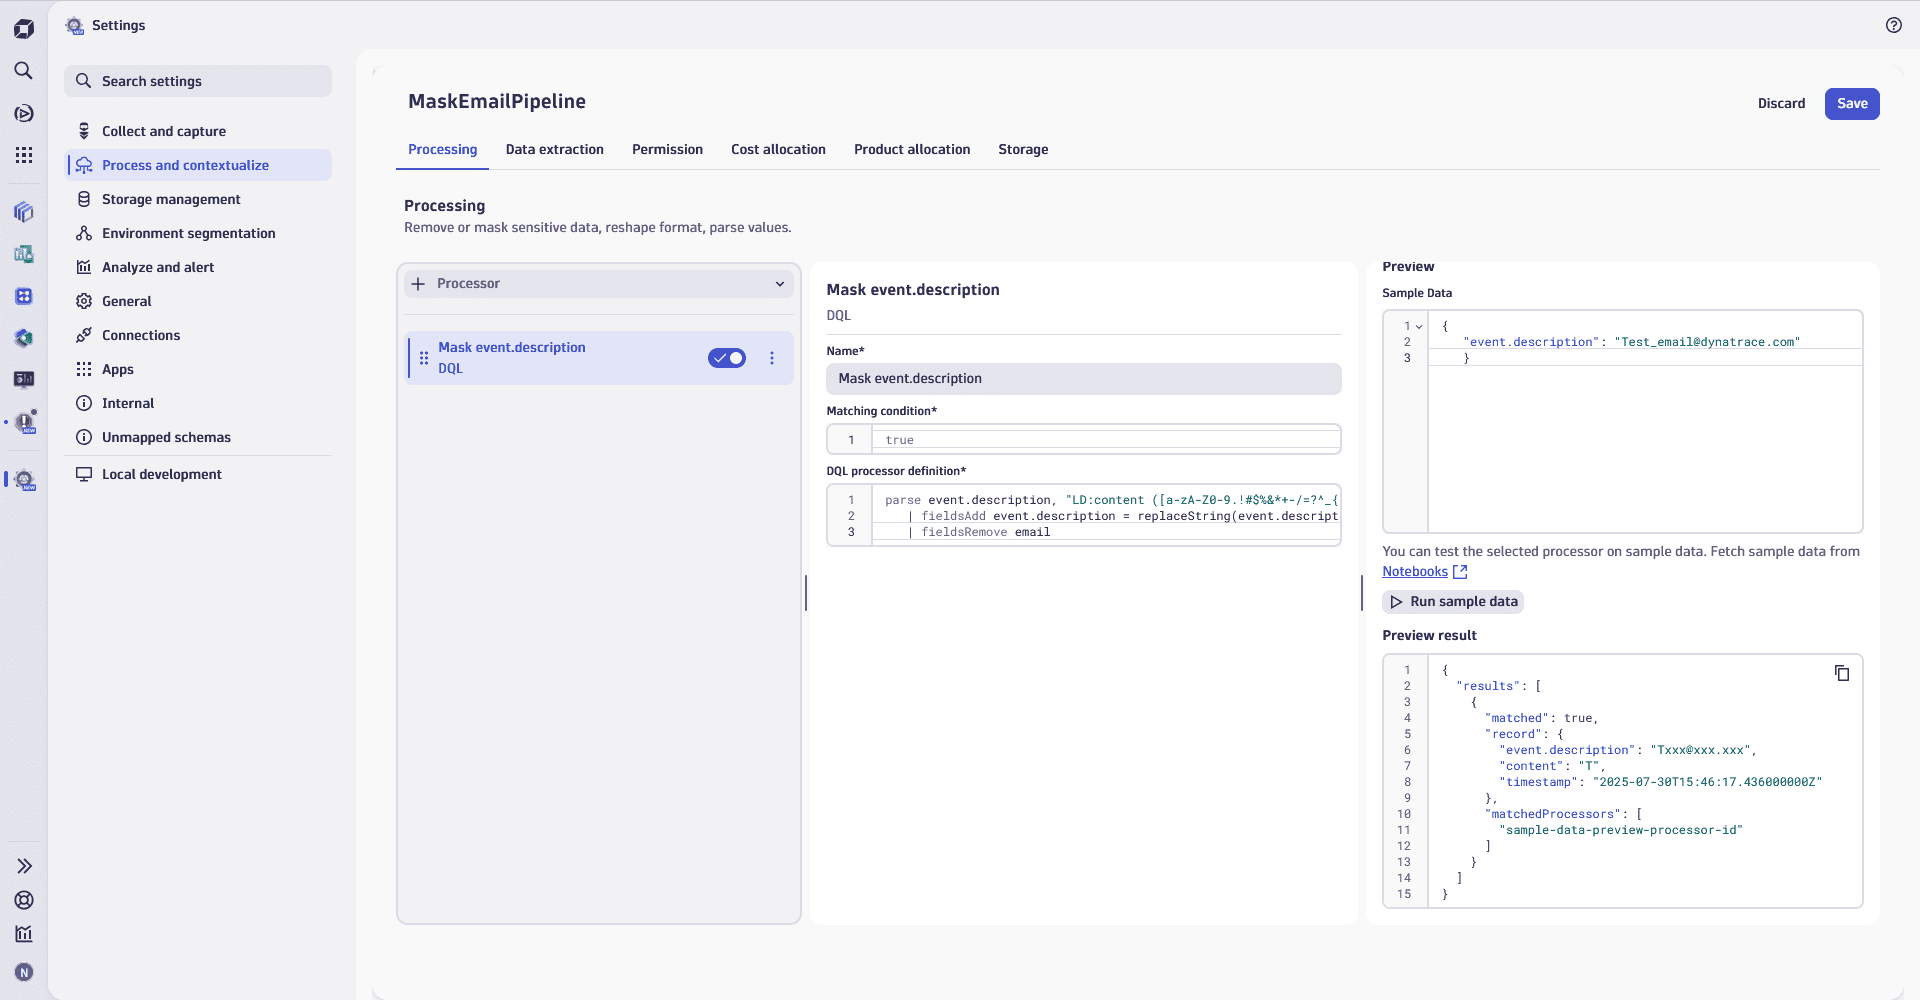Click the help question mark icon
Screen dimensions: 1920x1000
[1894, 25]
